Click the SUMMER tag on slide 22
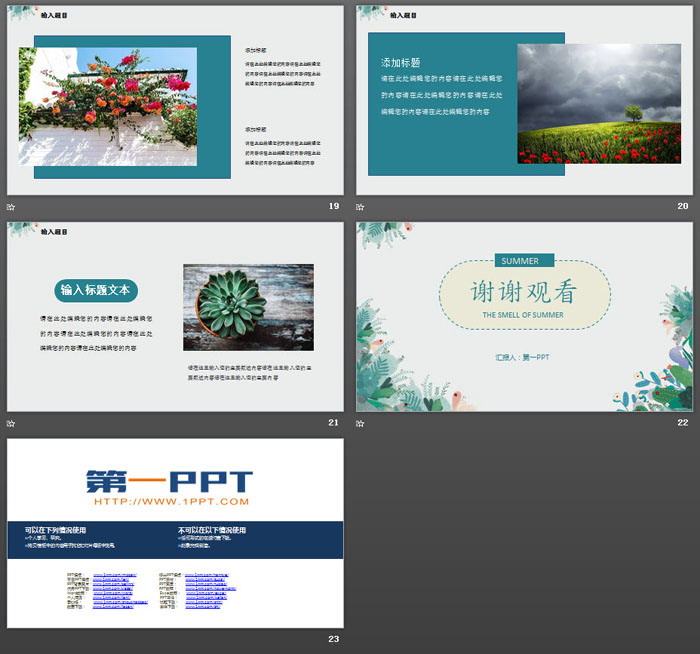700x654 pixels. (x=520, y=261)
